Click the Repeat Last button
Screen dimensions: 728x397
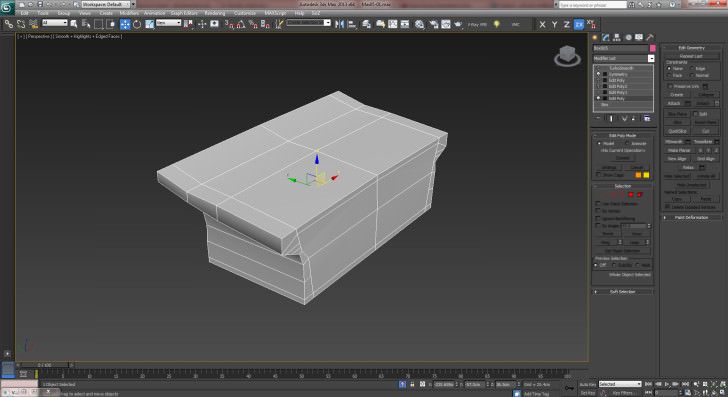691,56
